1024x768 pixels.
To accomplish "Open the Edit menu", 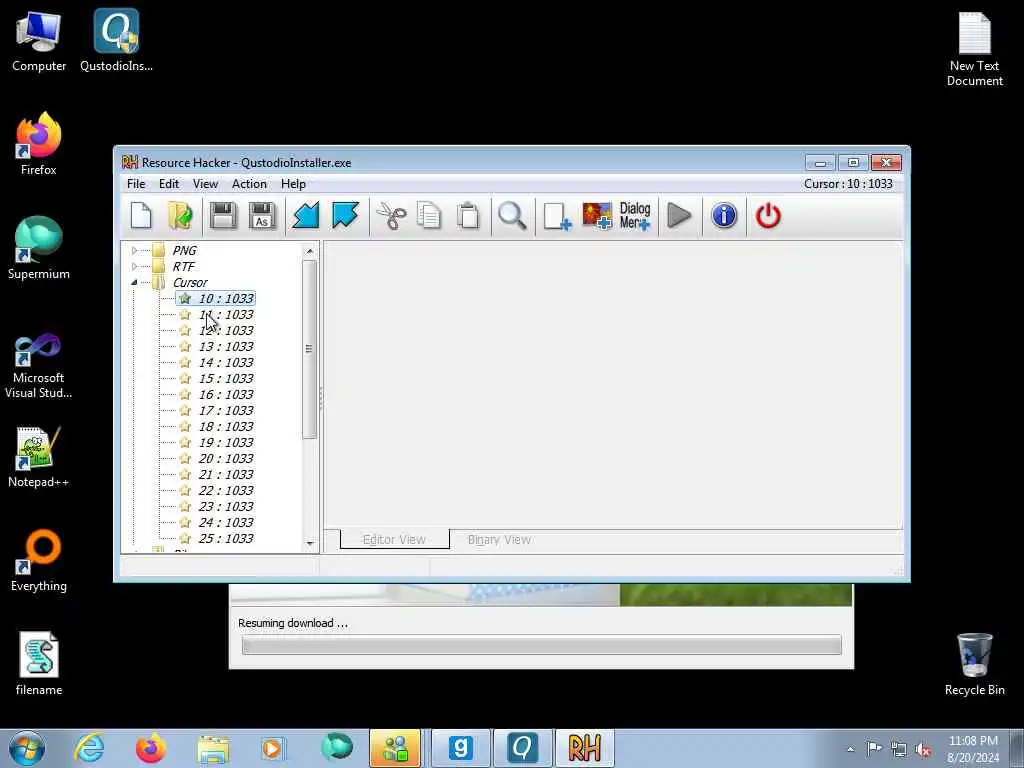I will click(x=168, y=184).
